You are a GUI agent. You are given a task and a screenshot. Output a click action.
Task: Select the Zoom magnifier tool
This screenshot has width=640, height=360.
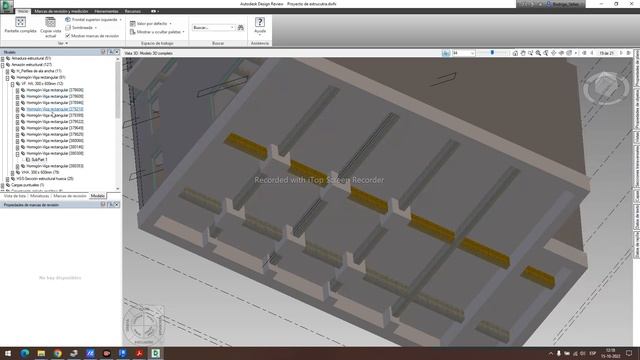point(538,53)
